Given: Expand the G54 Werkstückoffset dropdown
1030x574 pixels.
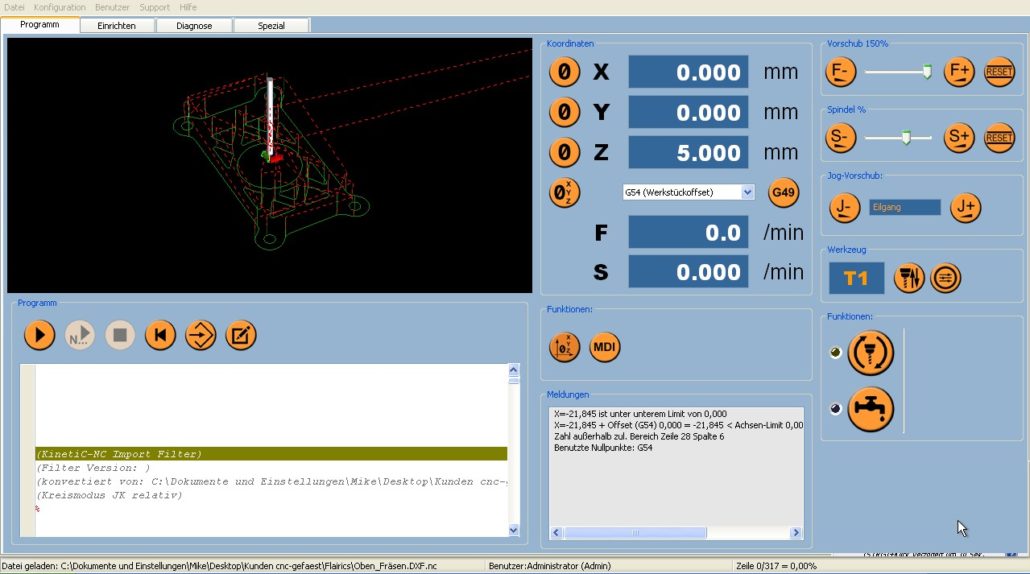Looking at the screenshot, I should coord(748,192).
